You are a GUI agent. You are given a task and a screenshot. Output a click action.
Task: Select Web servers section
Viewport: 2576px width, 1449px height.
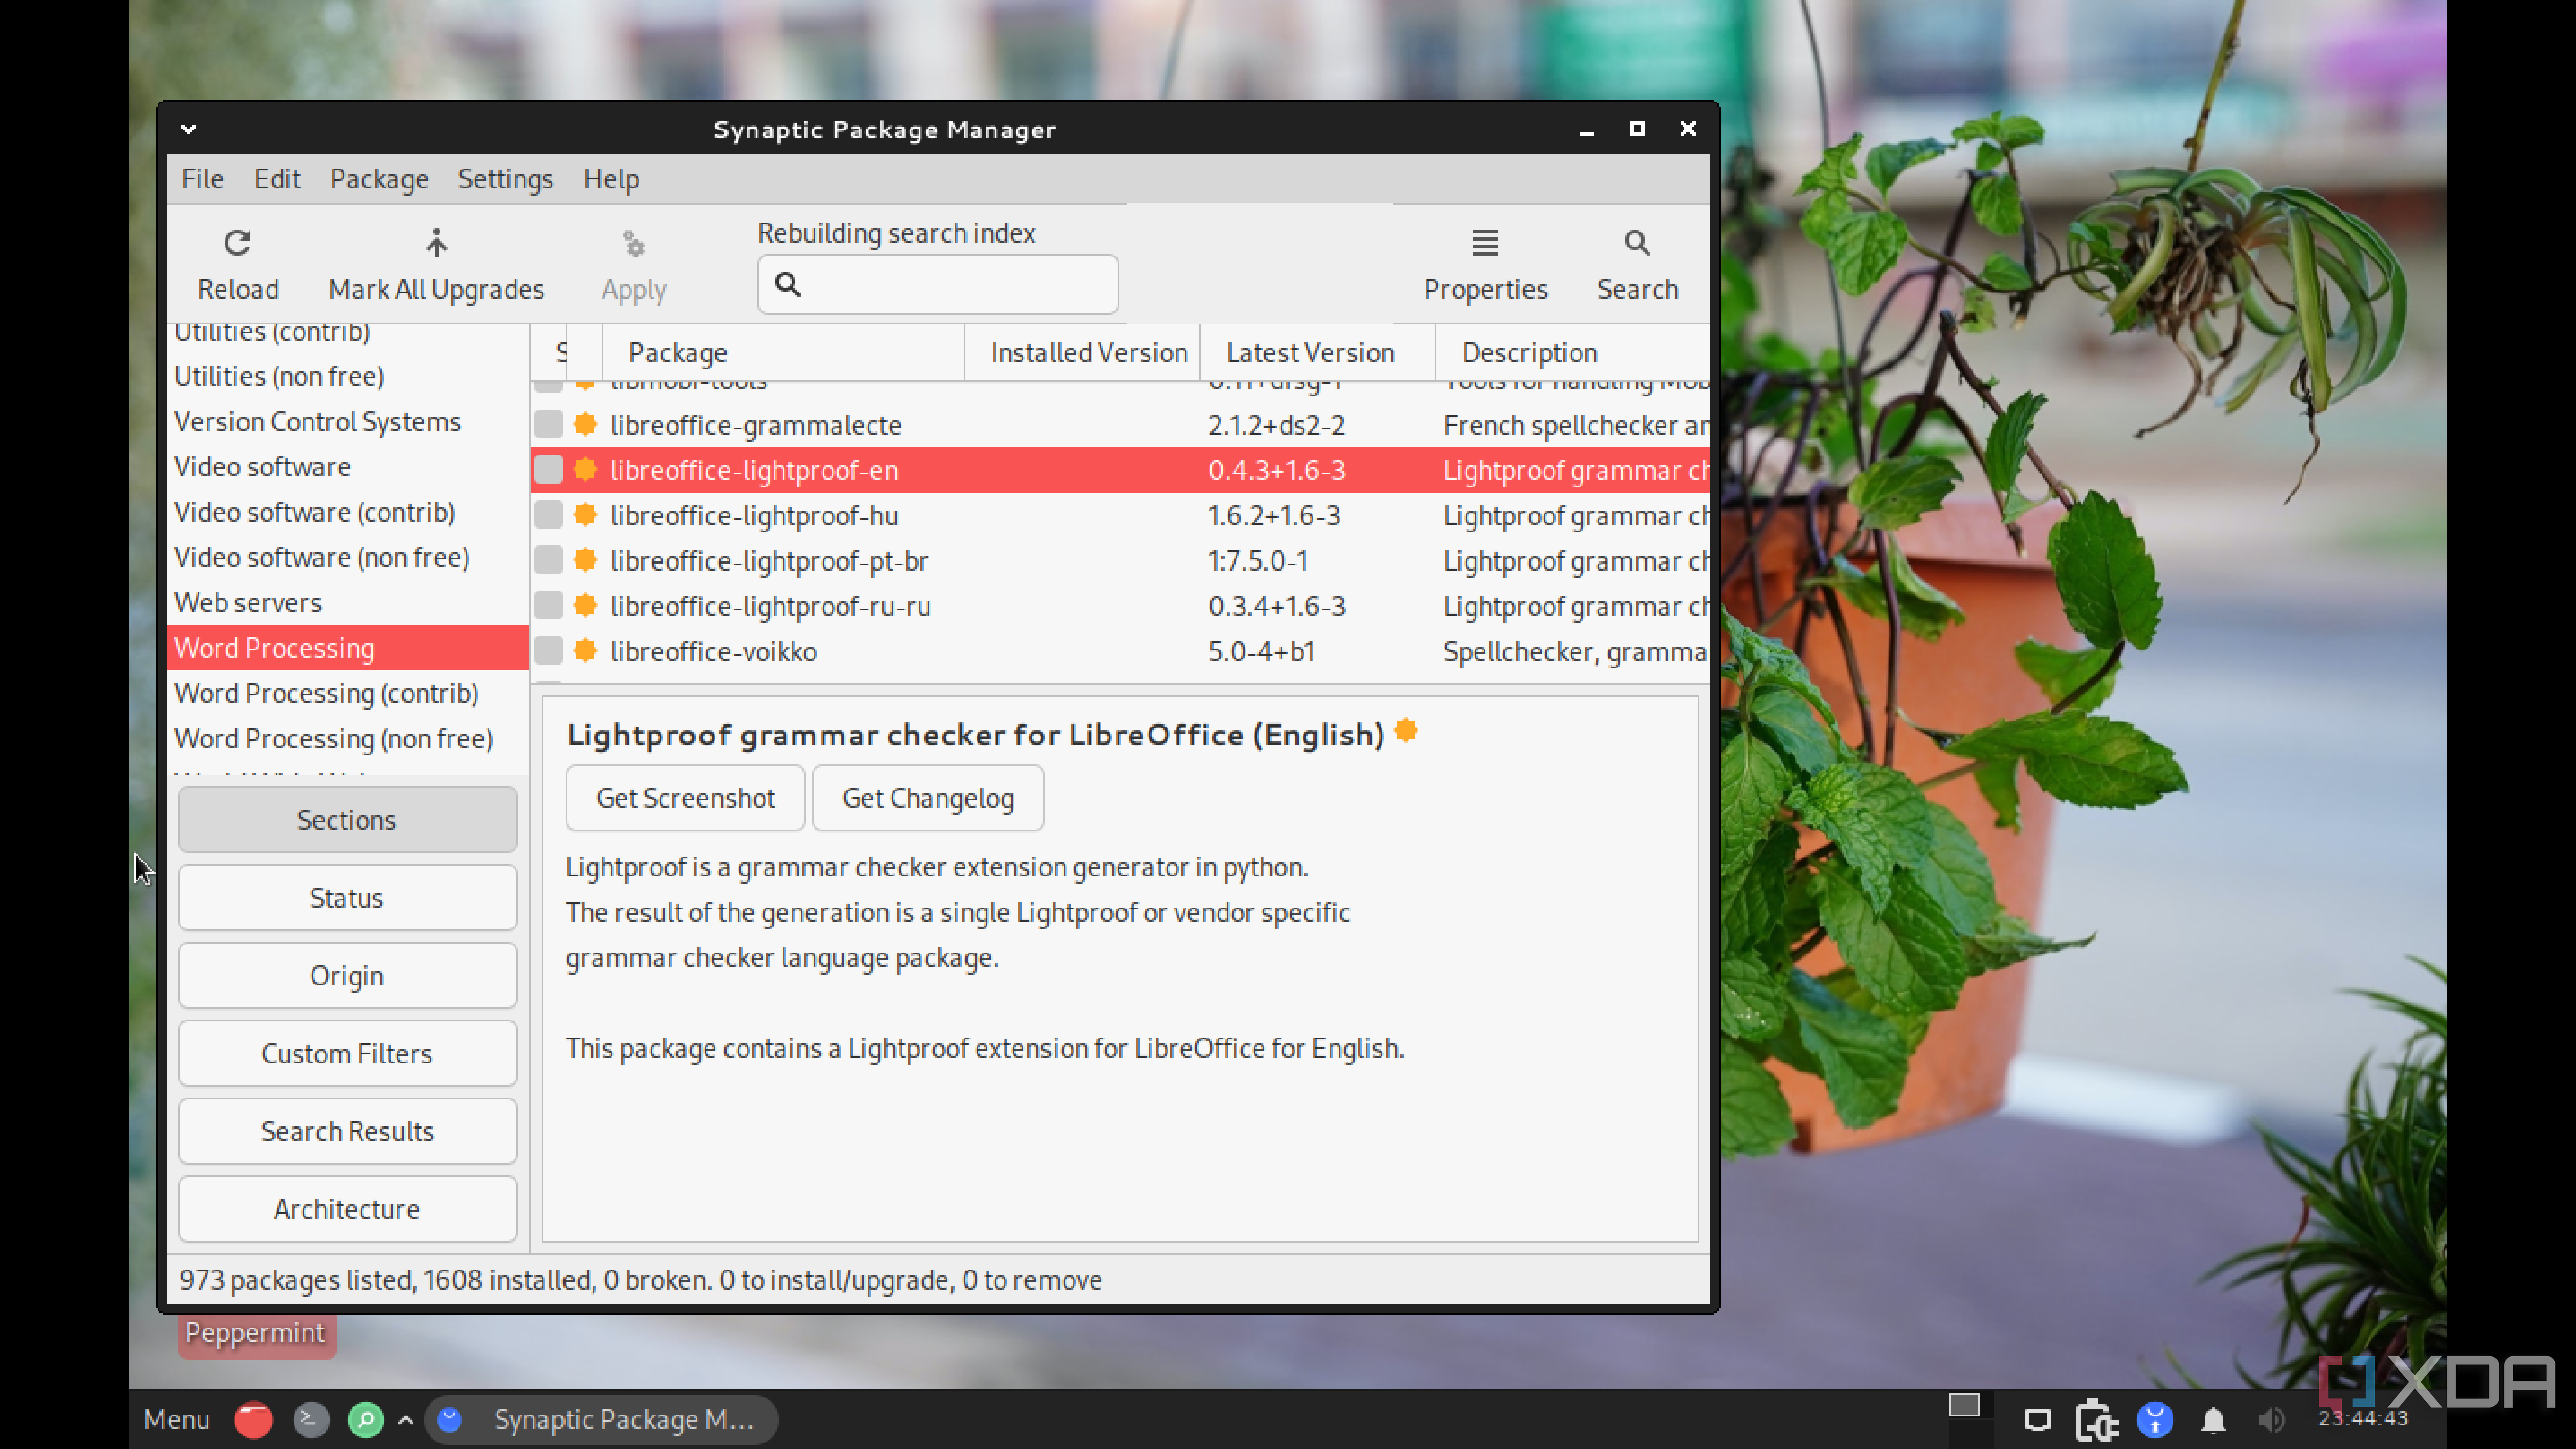pyautogui.click(x=347, y=603)
